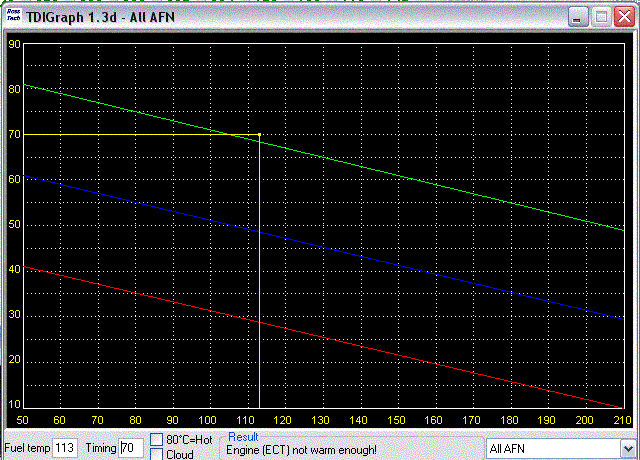Maximize the TDIGraph window

click(x=601, y=16)
